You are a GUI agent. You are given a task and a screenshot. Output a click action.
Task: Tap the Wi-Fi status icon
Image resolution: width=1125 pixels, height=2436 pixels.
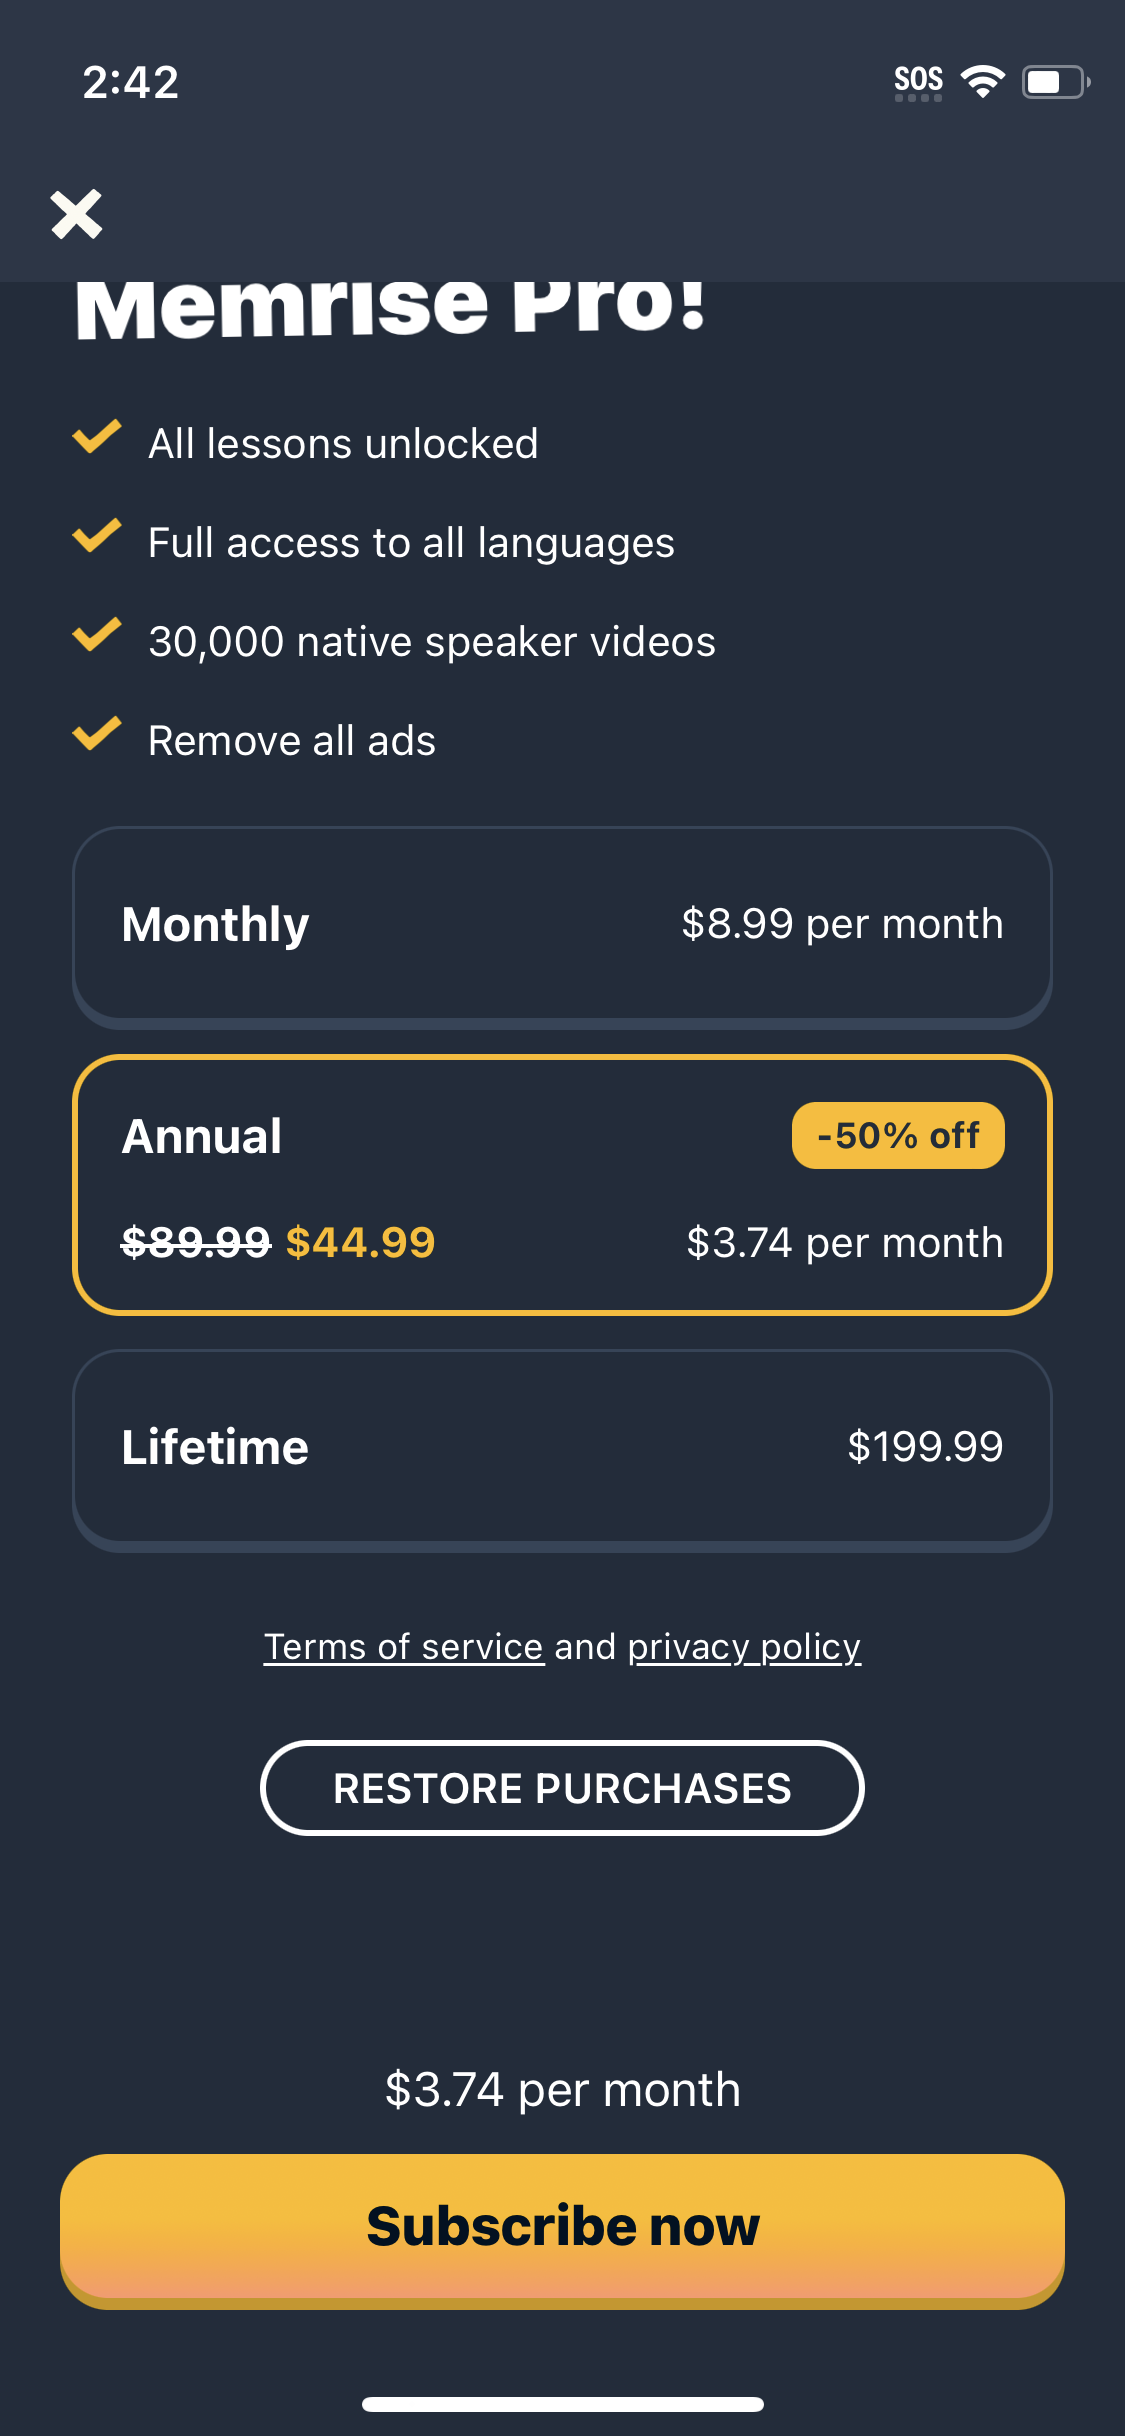[982, 81]
